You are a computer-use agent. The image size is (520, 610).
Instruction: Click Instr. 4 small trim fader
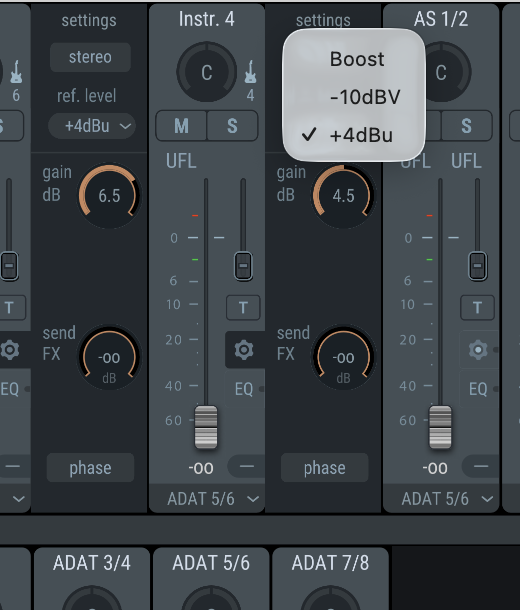243,266
